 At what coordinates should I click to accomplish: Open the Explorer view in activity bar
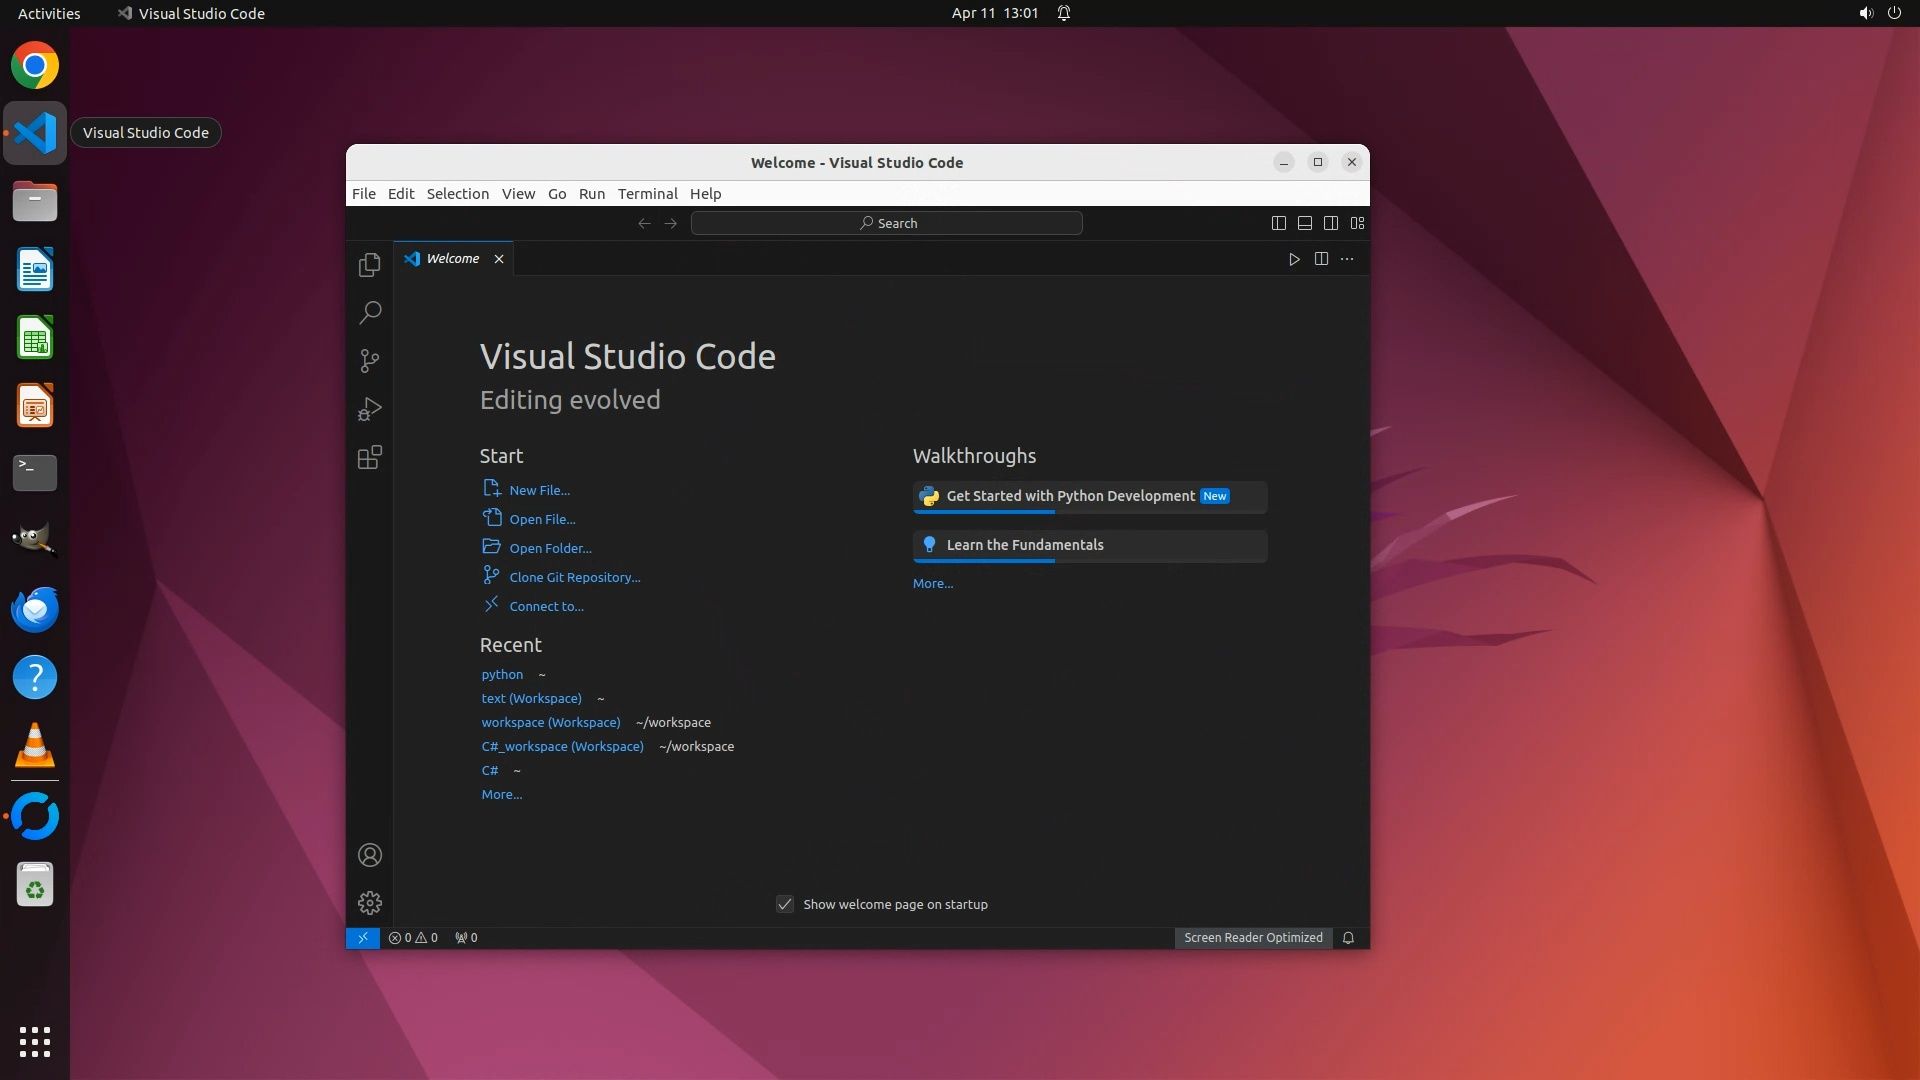pos(369,265)
